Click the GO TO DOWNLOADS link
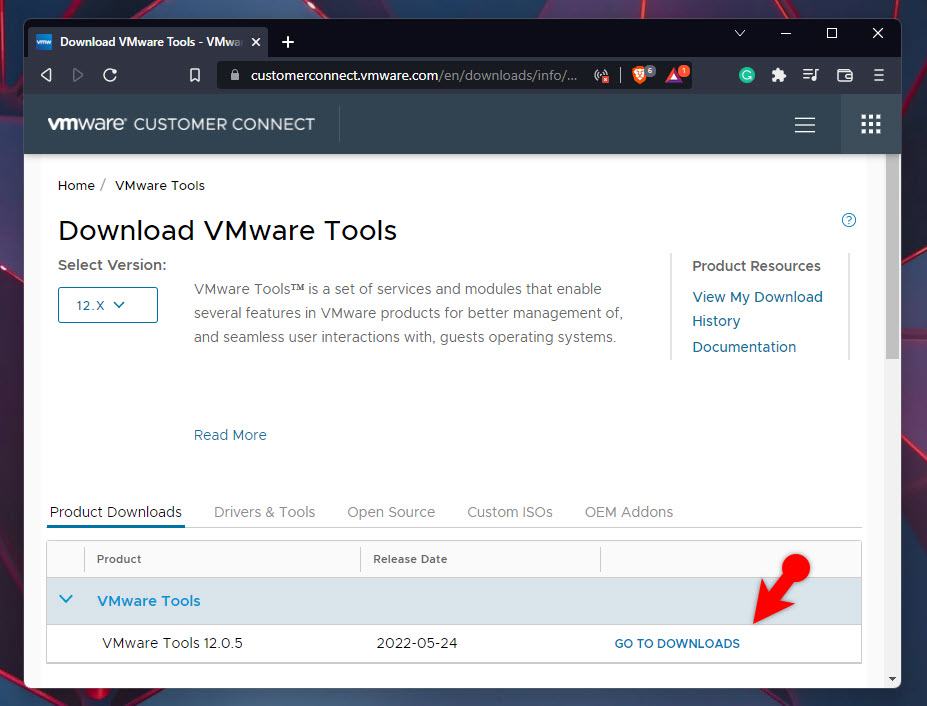The height and width of the screenshot is (706, 927). [x=677, y=643]
